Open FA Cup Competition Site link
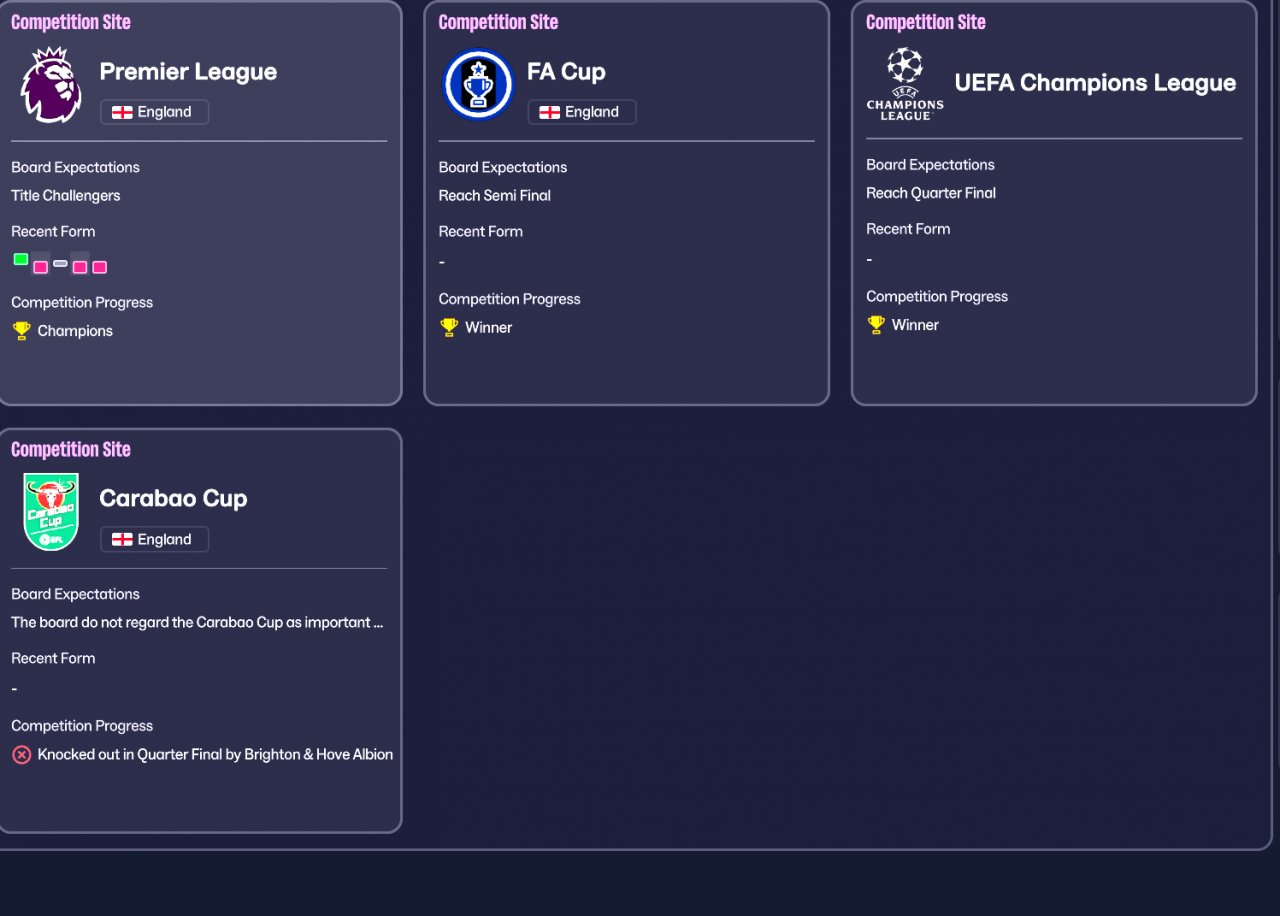Screen dimensions: 1280x916 (498, 22)
